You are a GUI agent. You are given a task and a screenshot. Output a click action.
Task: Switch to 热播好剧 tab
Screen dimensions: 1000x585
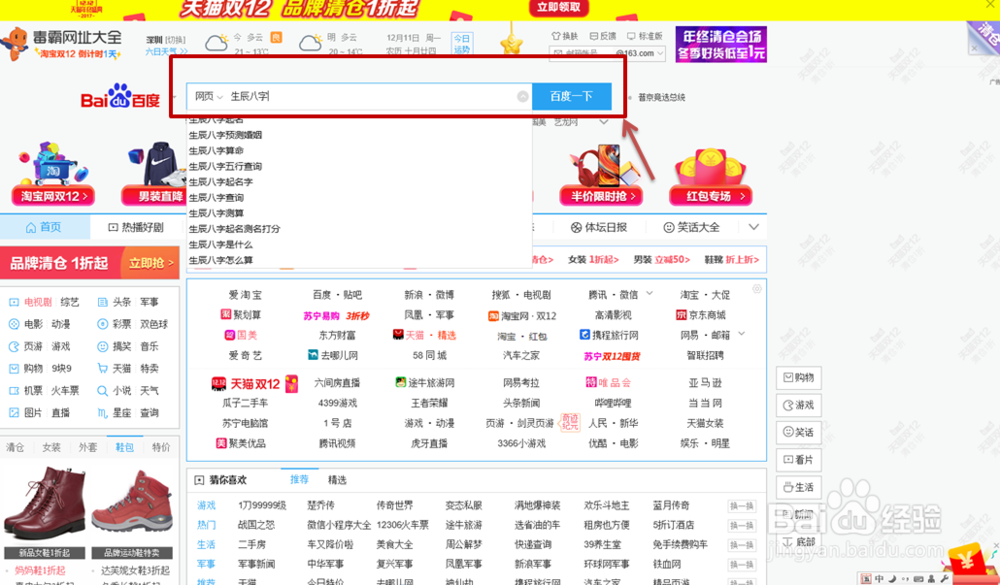(136, 227)
